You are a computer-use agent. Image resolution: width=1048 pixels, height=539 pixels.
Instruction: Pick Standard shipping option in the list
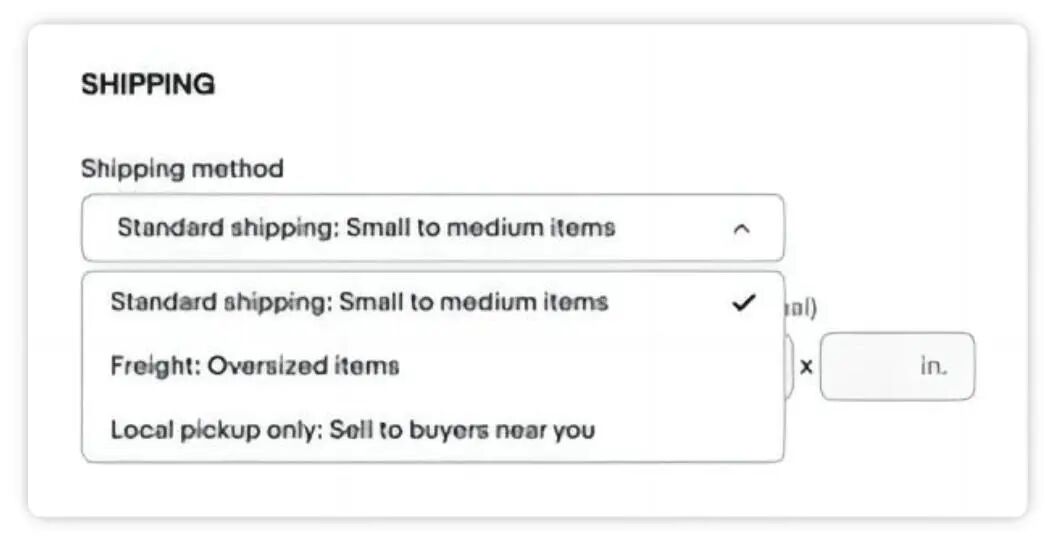358,302
